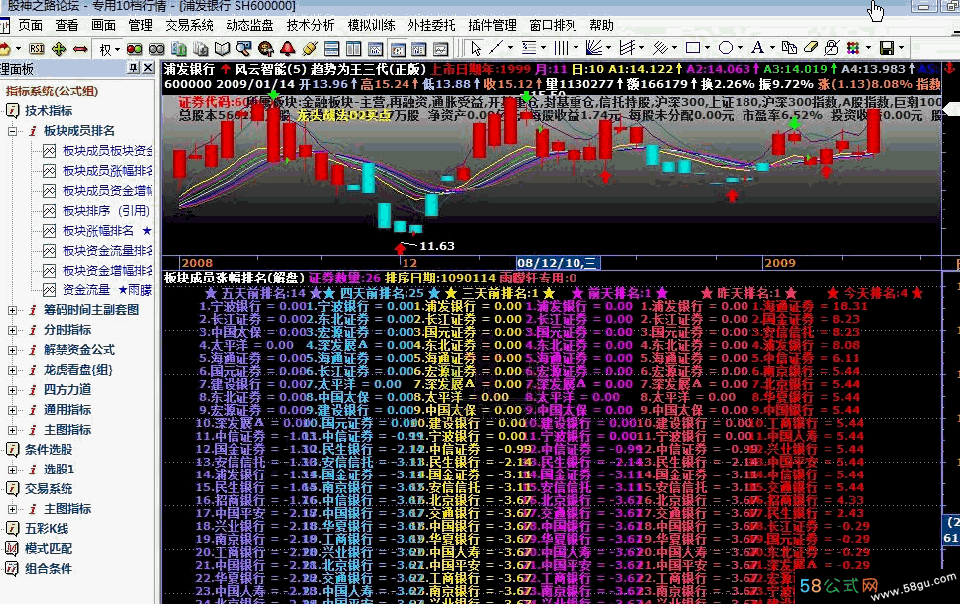Open the circle tool dropdown arrow
This screenshot has width=960, height=604.
tap(740, 47)
